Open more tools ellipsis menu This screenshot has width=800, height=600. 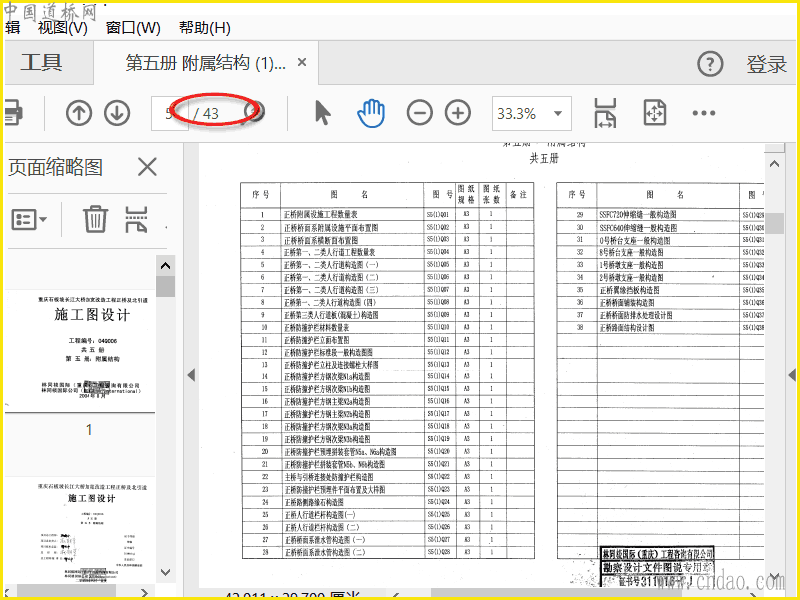click(704, 113)
